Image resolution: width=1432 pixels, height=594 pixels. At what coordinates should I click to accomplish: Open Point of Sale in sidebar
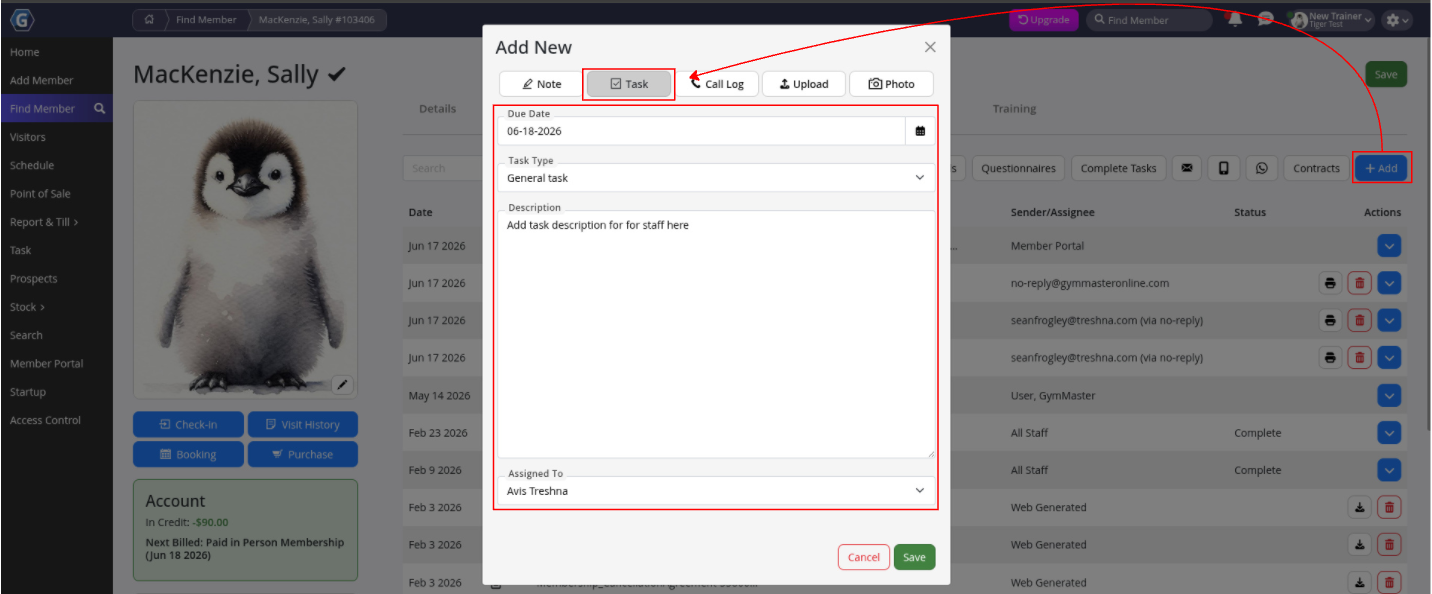tap(40, 194)
